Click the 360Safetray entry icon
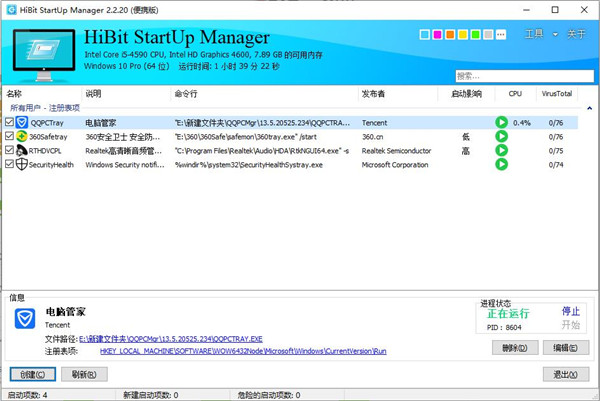 coord(22,136)
